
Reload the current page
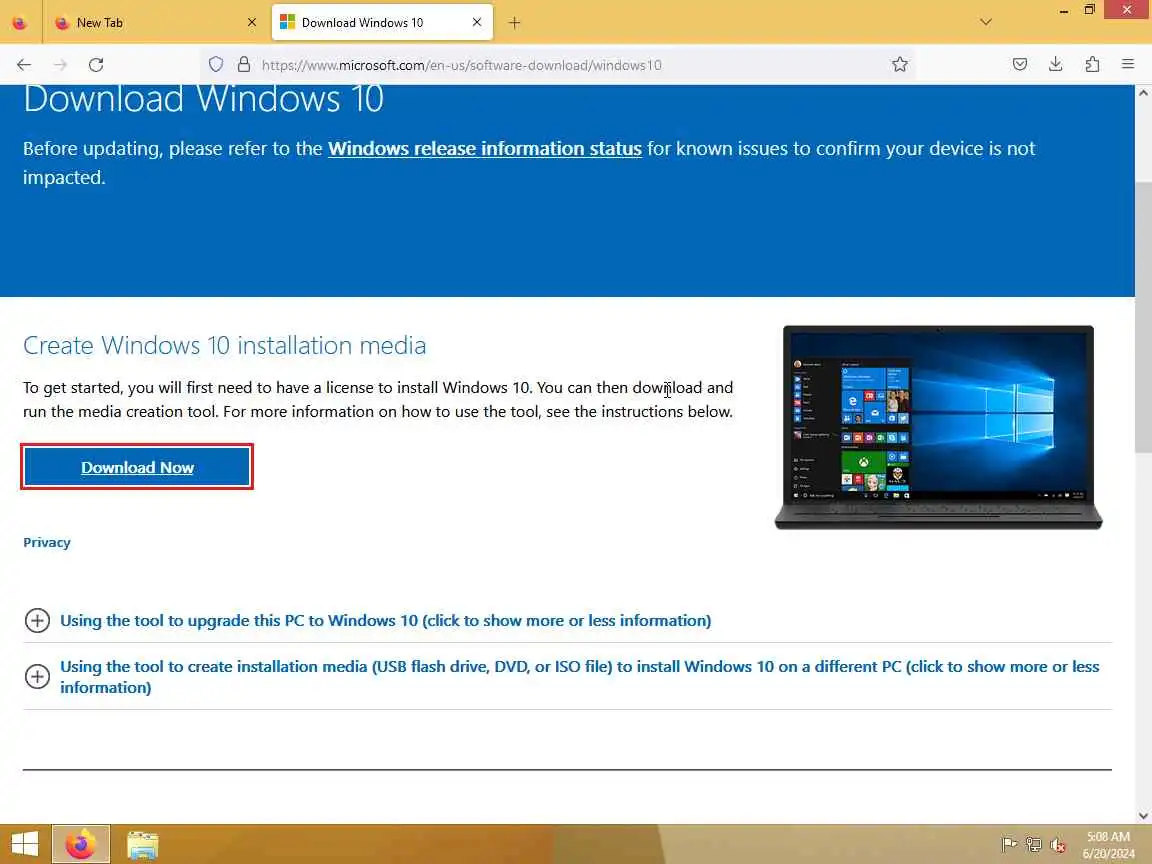[x=96, y=65]
